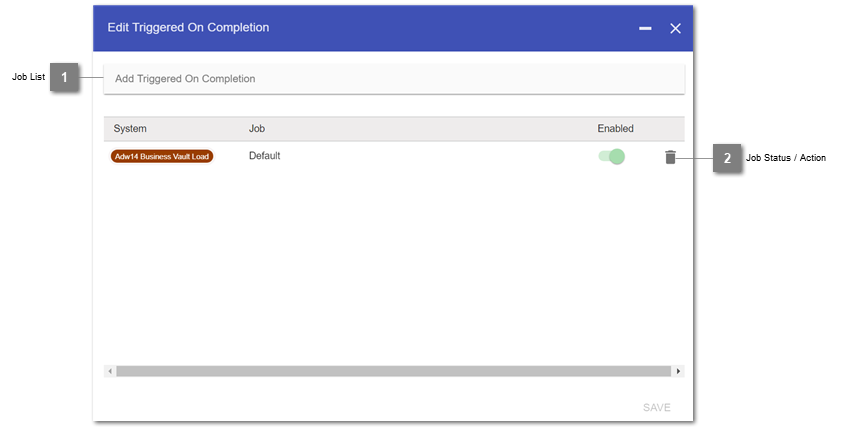This screenshot has width=842, height=430.
Task: Click the Enabled column header
Action: point(615,129)
